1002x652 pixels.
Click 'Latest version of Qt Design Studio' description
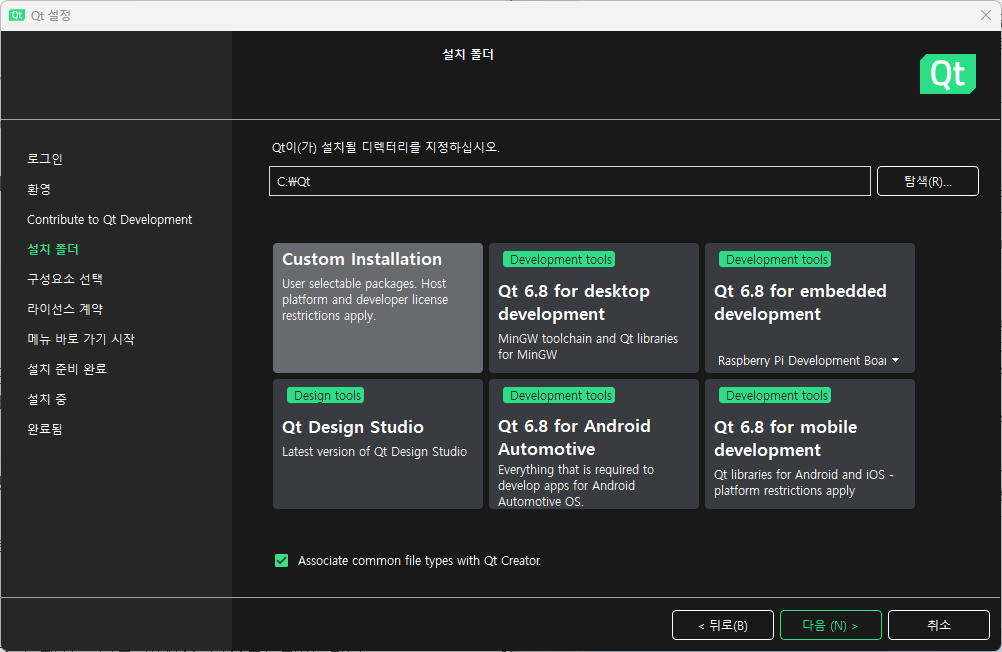pos(374,452)
